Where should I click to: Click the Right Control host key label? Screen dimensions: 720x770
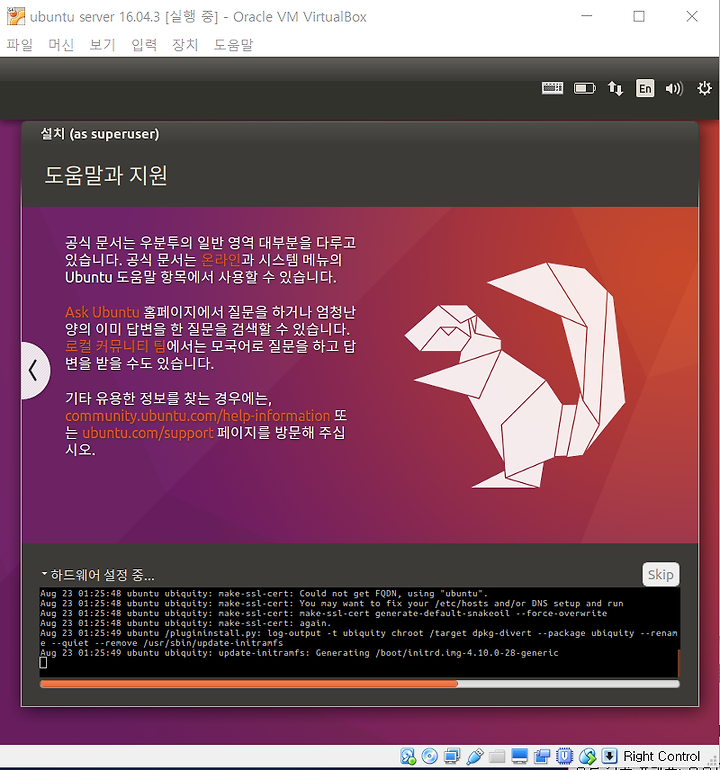[x=662, y=756]
